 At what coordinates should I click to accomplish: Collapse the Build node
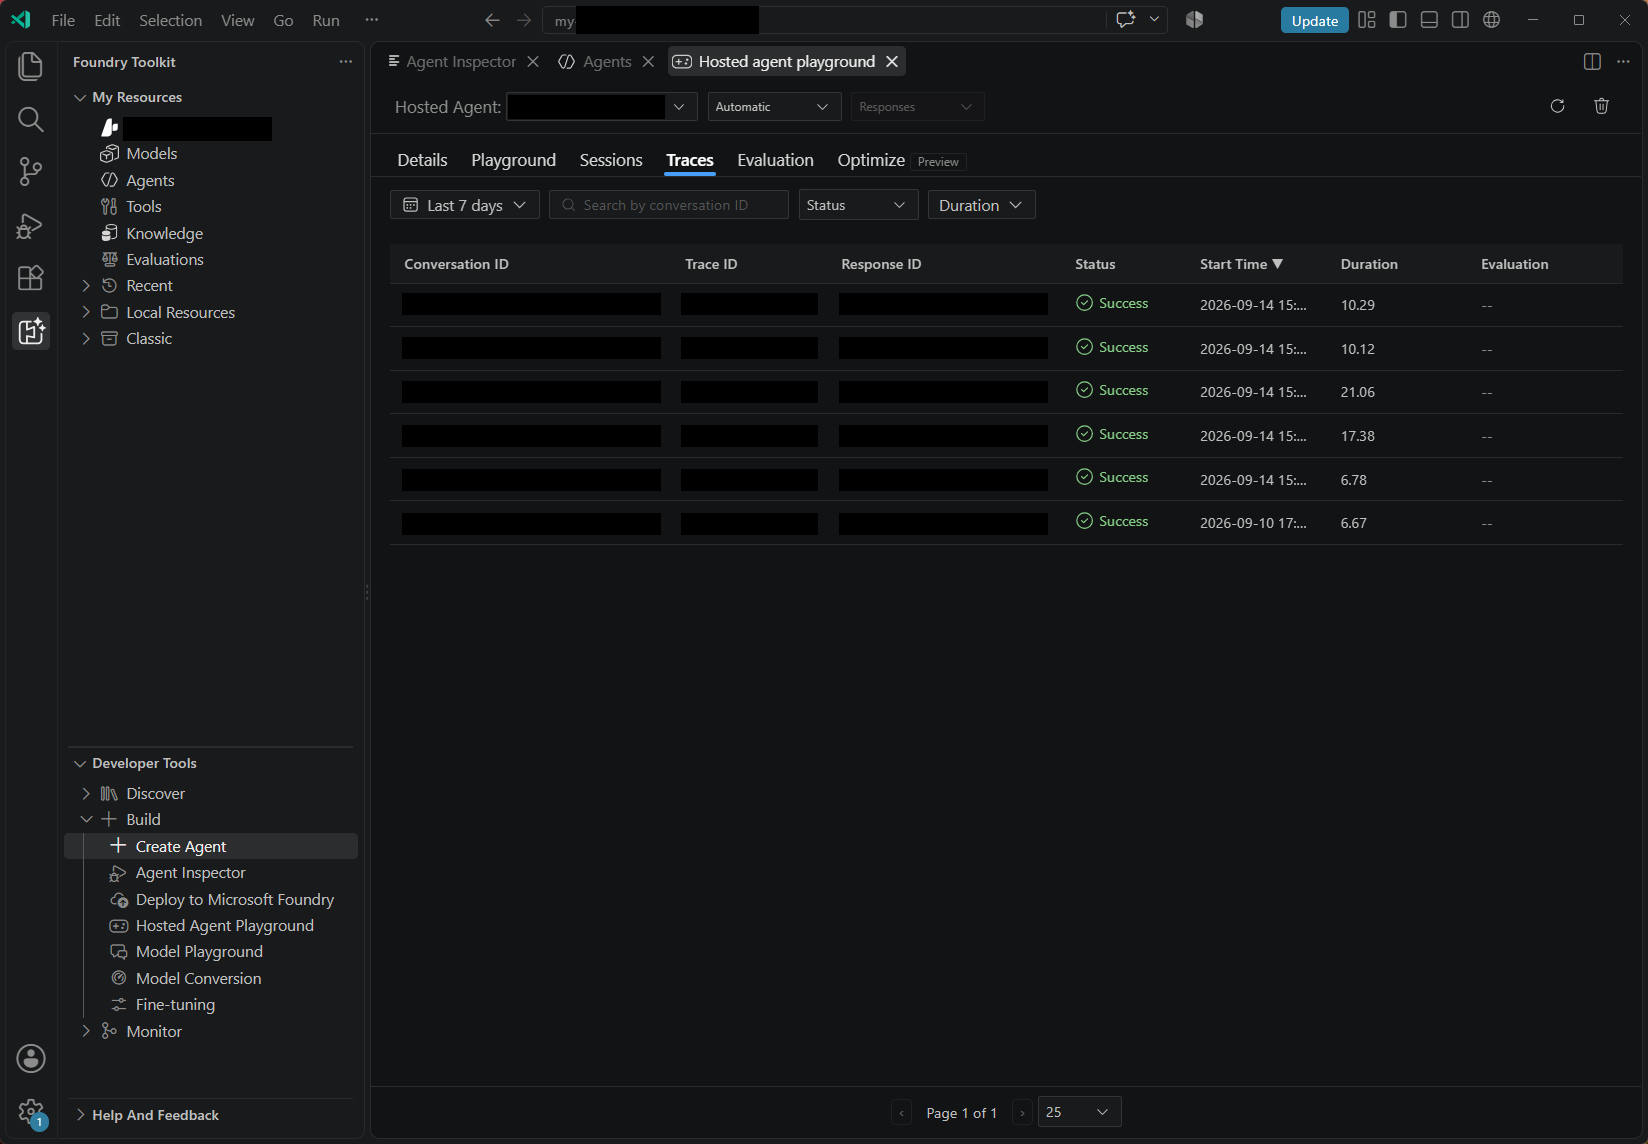[86, 819]
